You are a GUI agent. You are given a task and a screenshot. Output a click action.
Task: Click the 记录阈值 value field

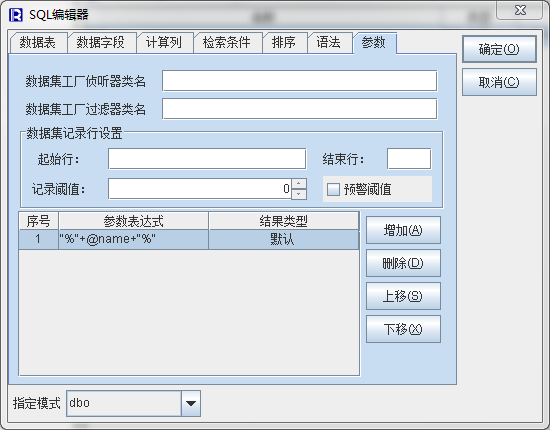(x=200, y=189)
